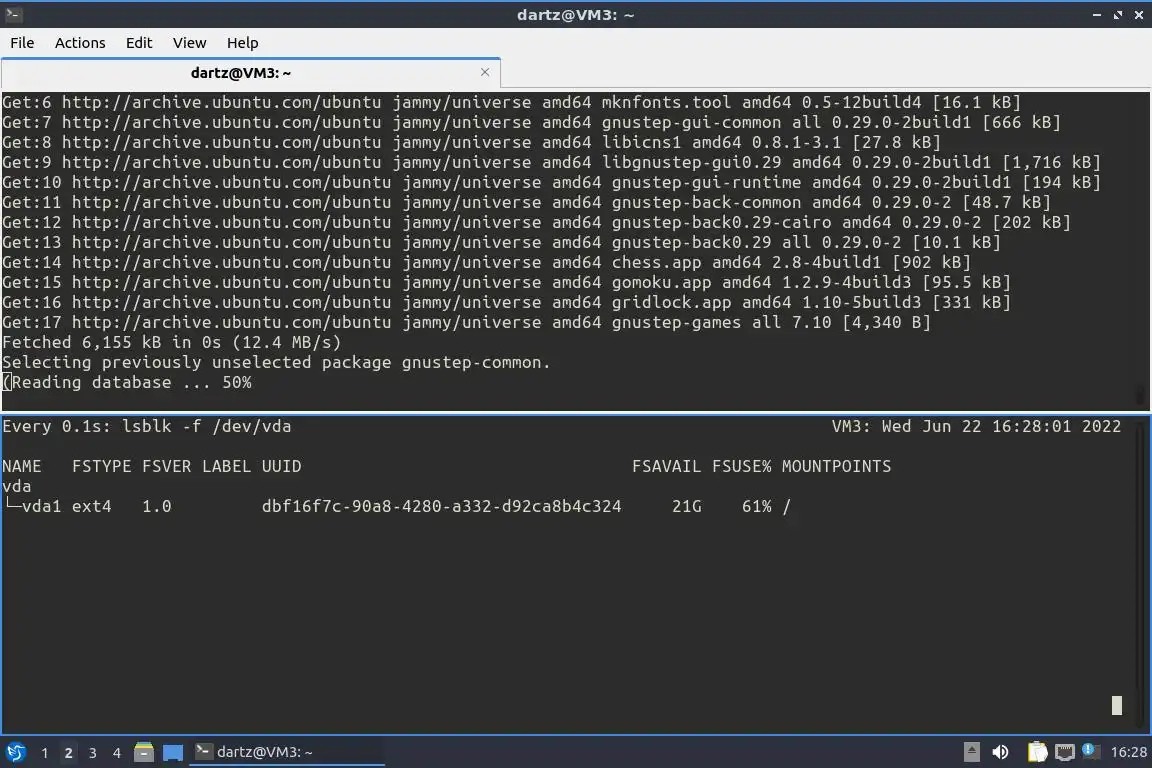Screen dimensions: 1152x768
Task: Open the File menu
Action: coord(22,43)
